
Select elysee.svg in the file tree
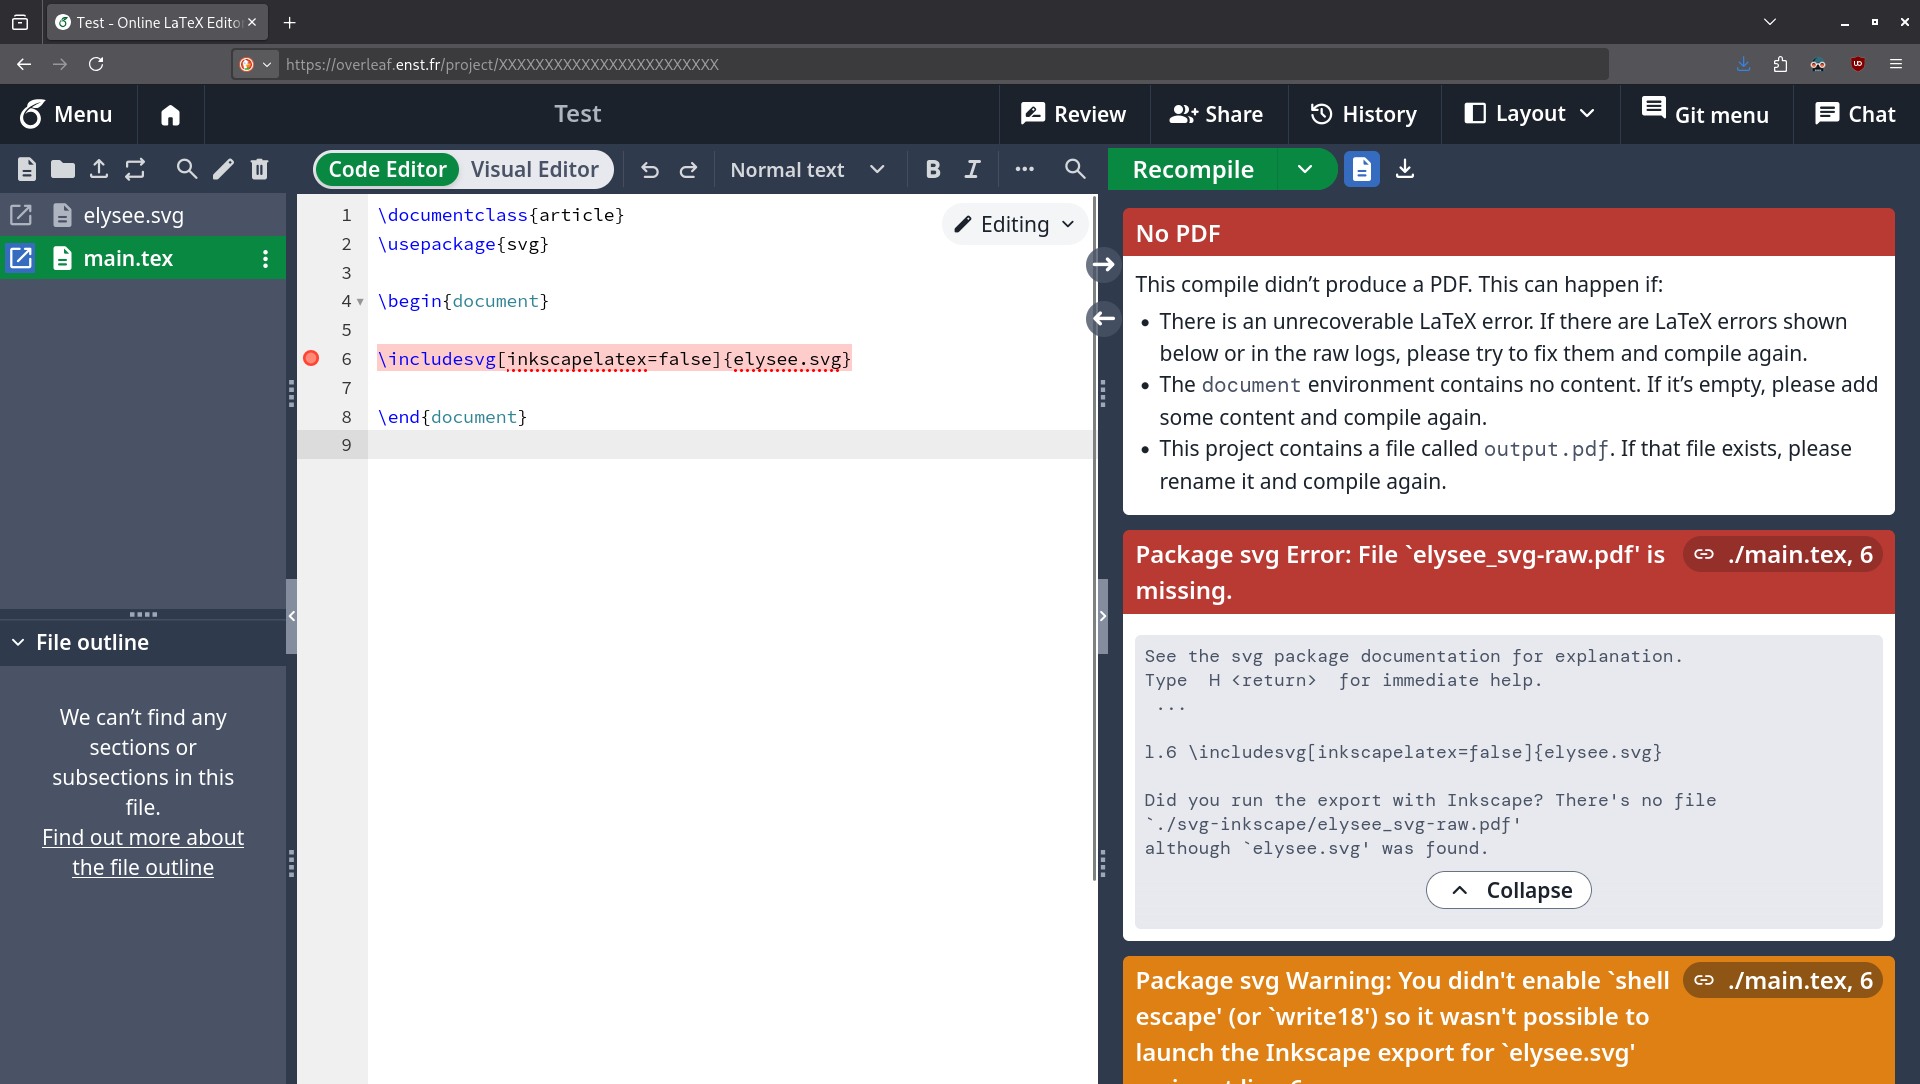click(133, 215)
